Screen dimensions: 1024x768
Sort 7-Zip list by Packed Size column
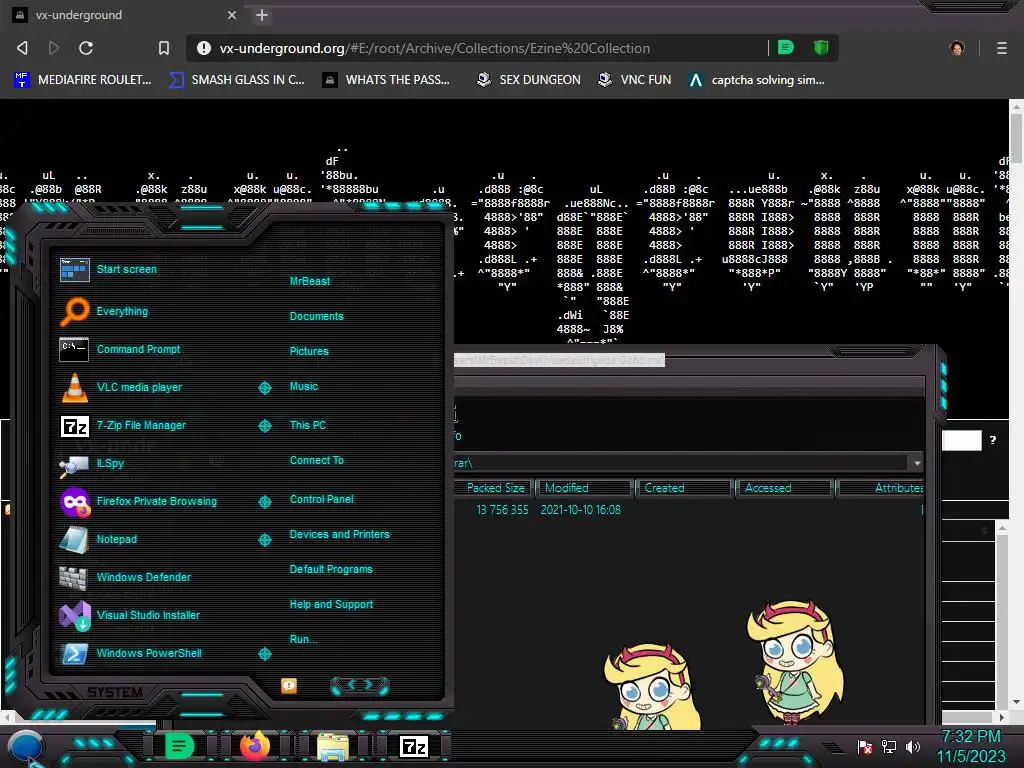click(494, 488)
